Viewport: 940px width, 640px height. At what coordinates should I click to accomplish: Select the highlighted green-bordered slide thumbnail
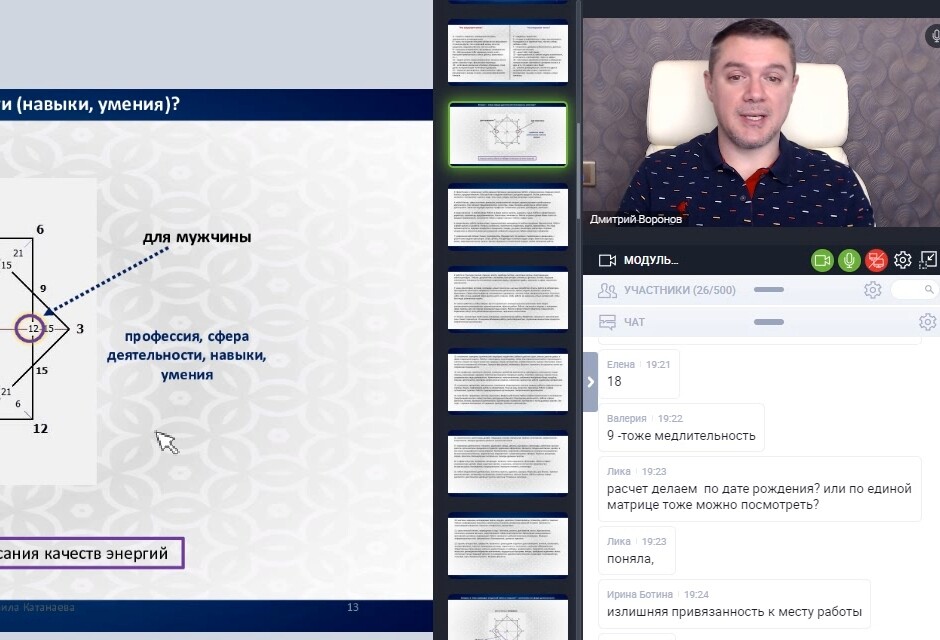point(508,133)
